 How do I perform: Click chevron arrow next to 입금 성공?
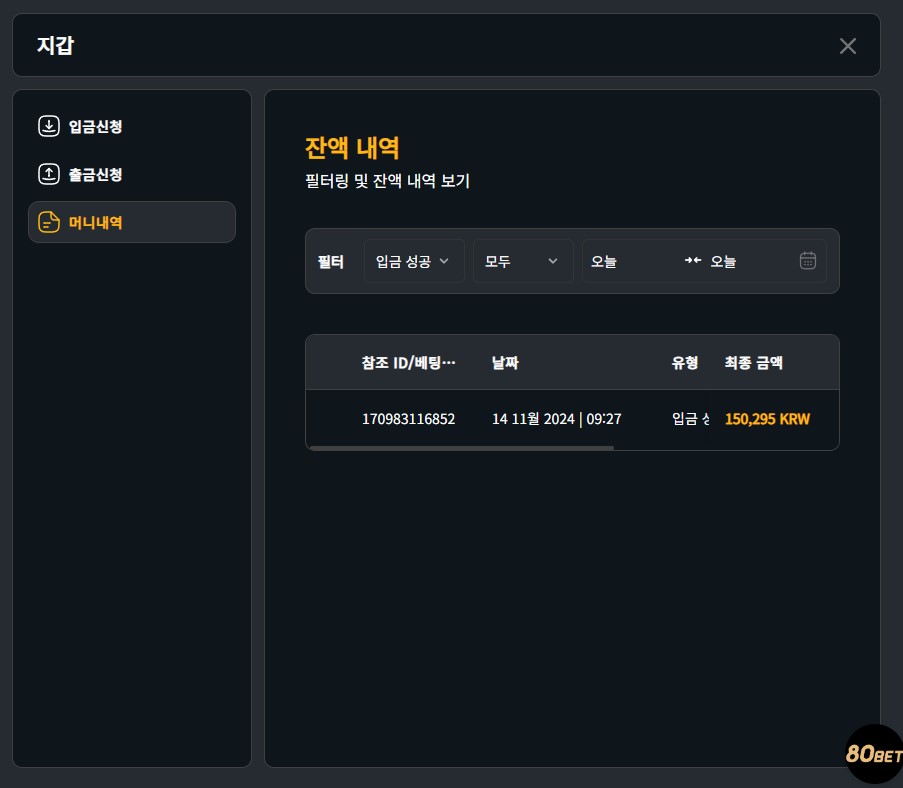[444, 261]
